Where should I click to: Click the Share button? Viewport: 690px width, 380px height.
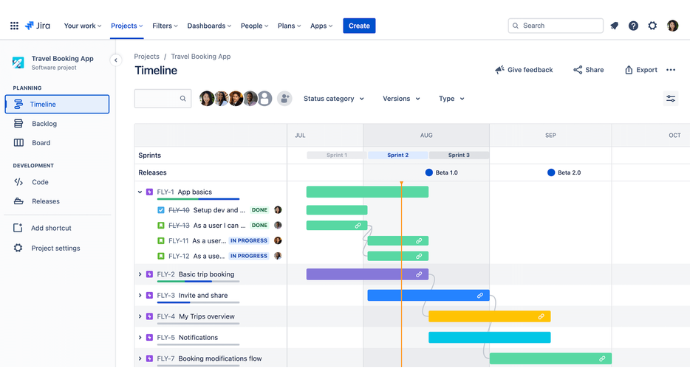point(588,69)
